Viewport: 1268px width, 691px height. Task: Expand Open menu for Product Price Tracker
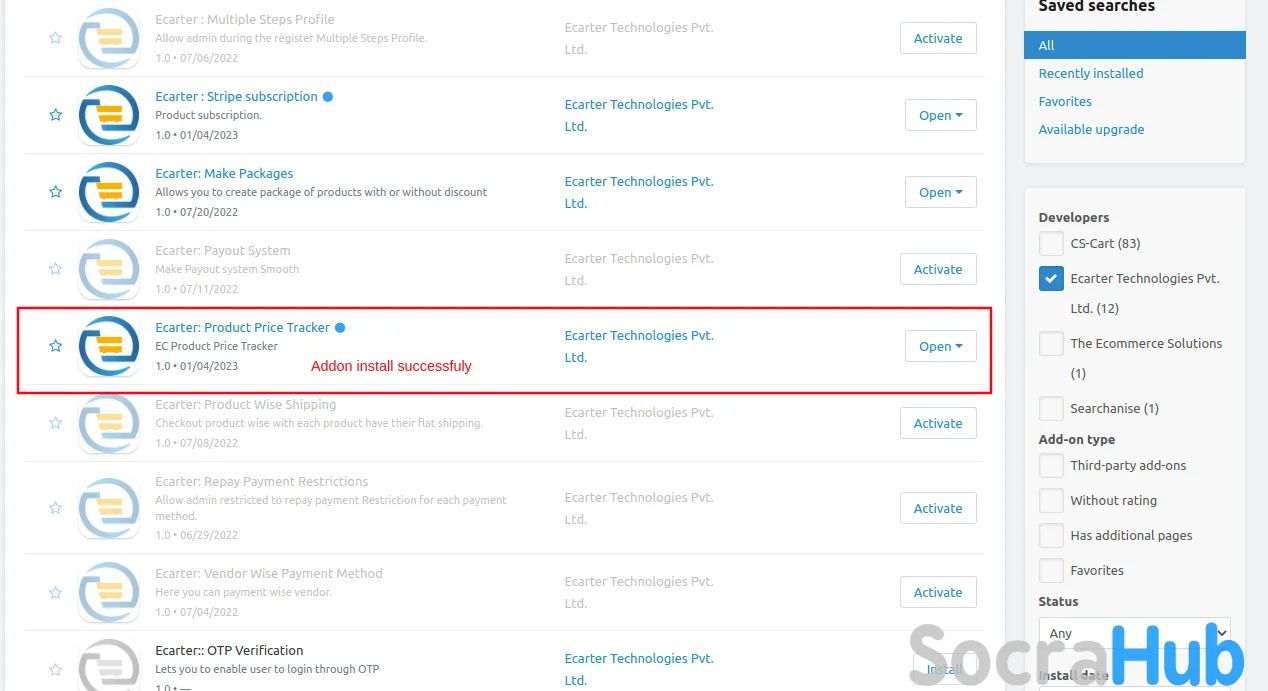940,346
